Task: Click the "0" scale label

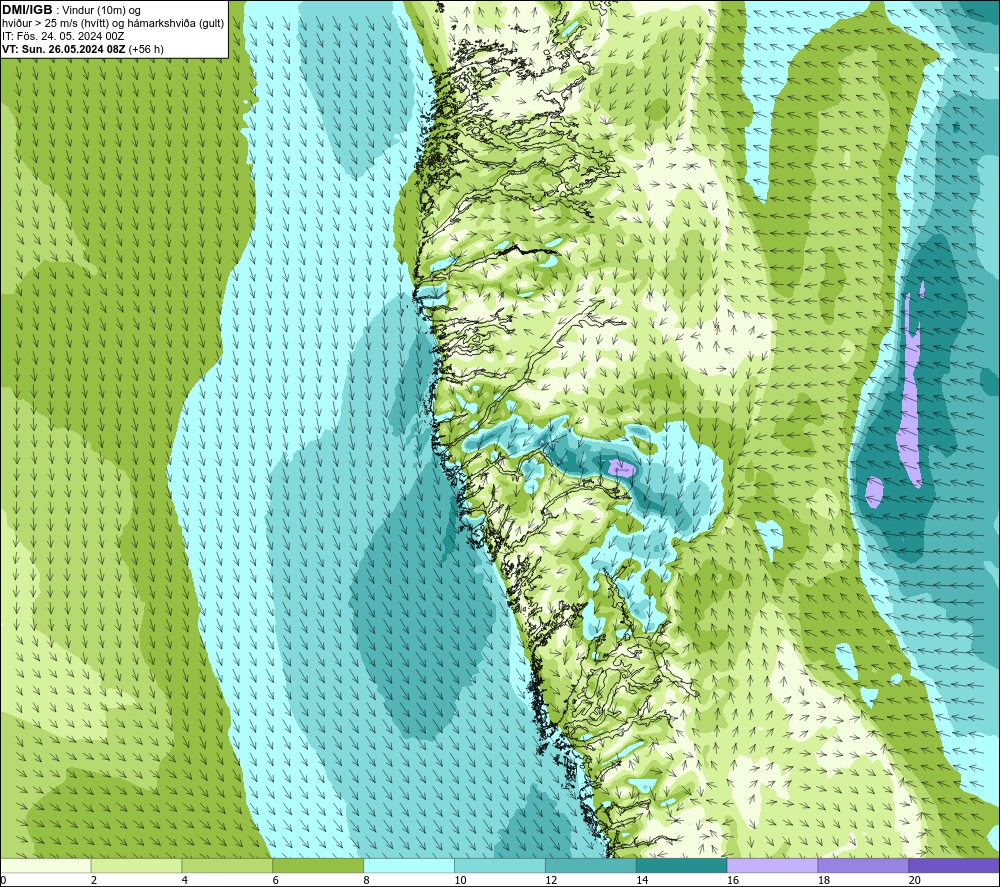Action: [x=3, y=880]
